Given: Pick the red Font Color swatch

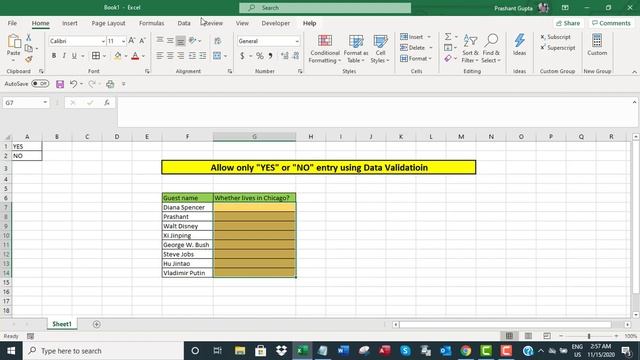Looking at the screenshot, I should point(135,56).
